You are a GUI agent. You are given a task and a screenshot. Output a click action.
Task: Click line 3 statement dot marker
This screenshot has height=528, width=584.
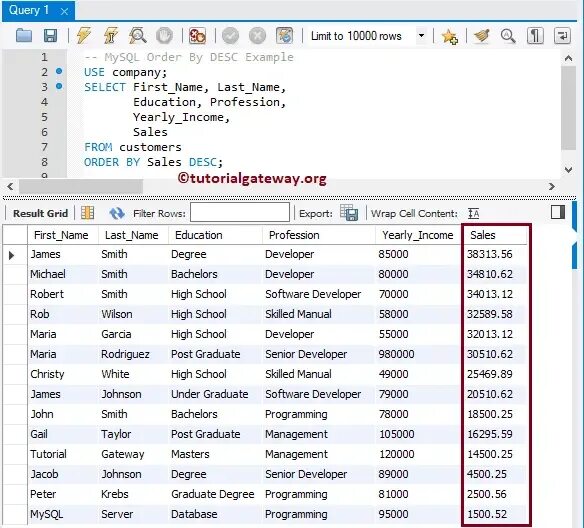click(59, 86)
